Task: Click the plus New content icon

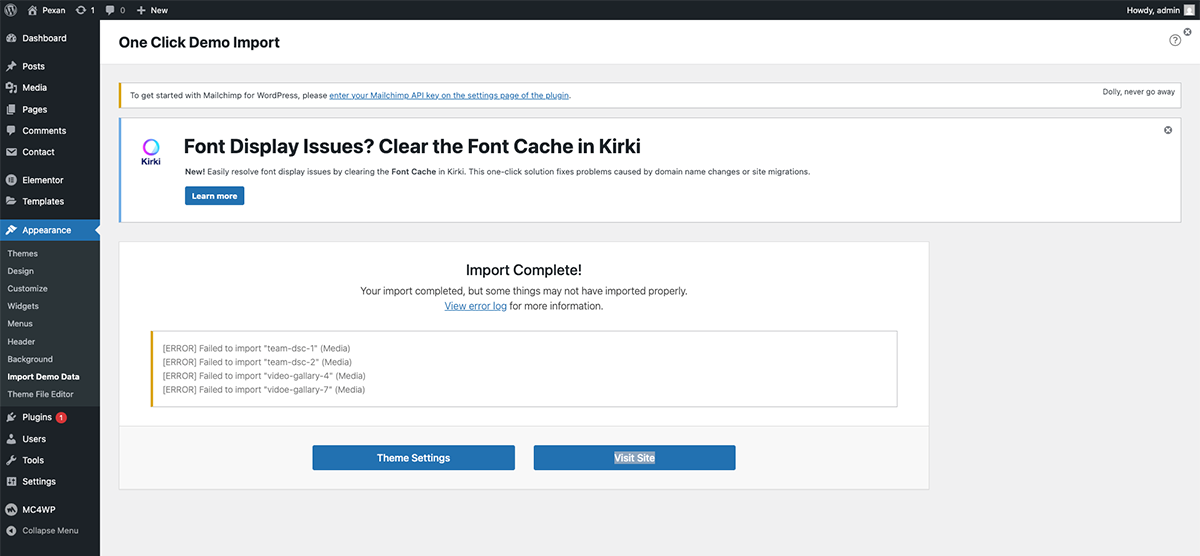Action: tap(141, 10)
